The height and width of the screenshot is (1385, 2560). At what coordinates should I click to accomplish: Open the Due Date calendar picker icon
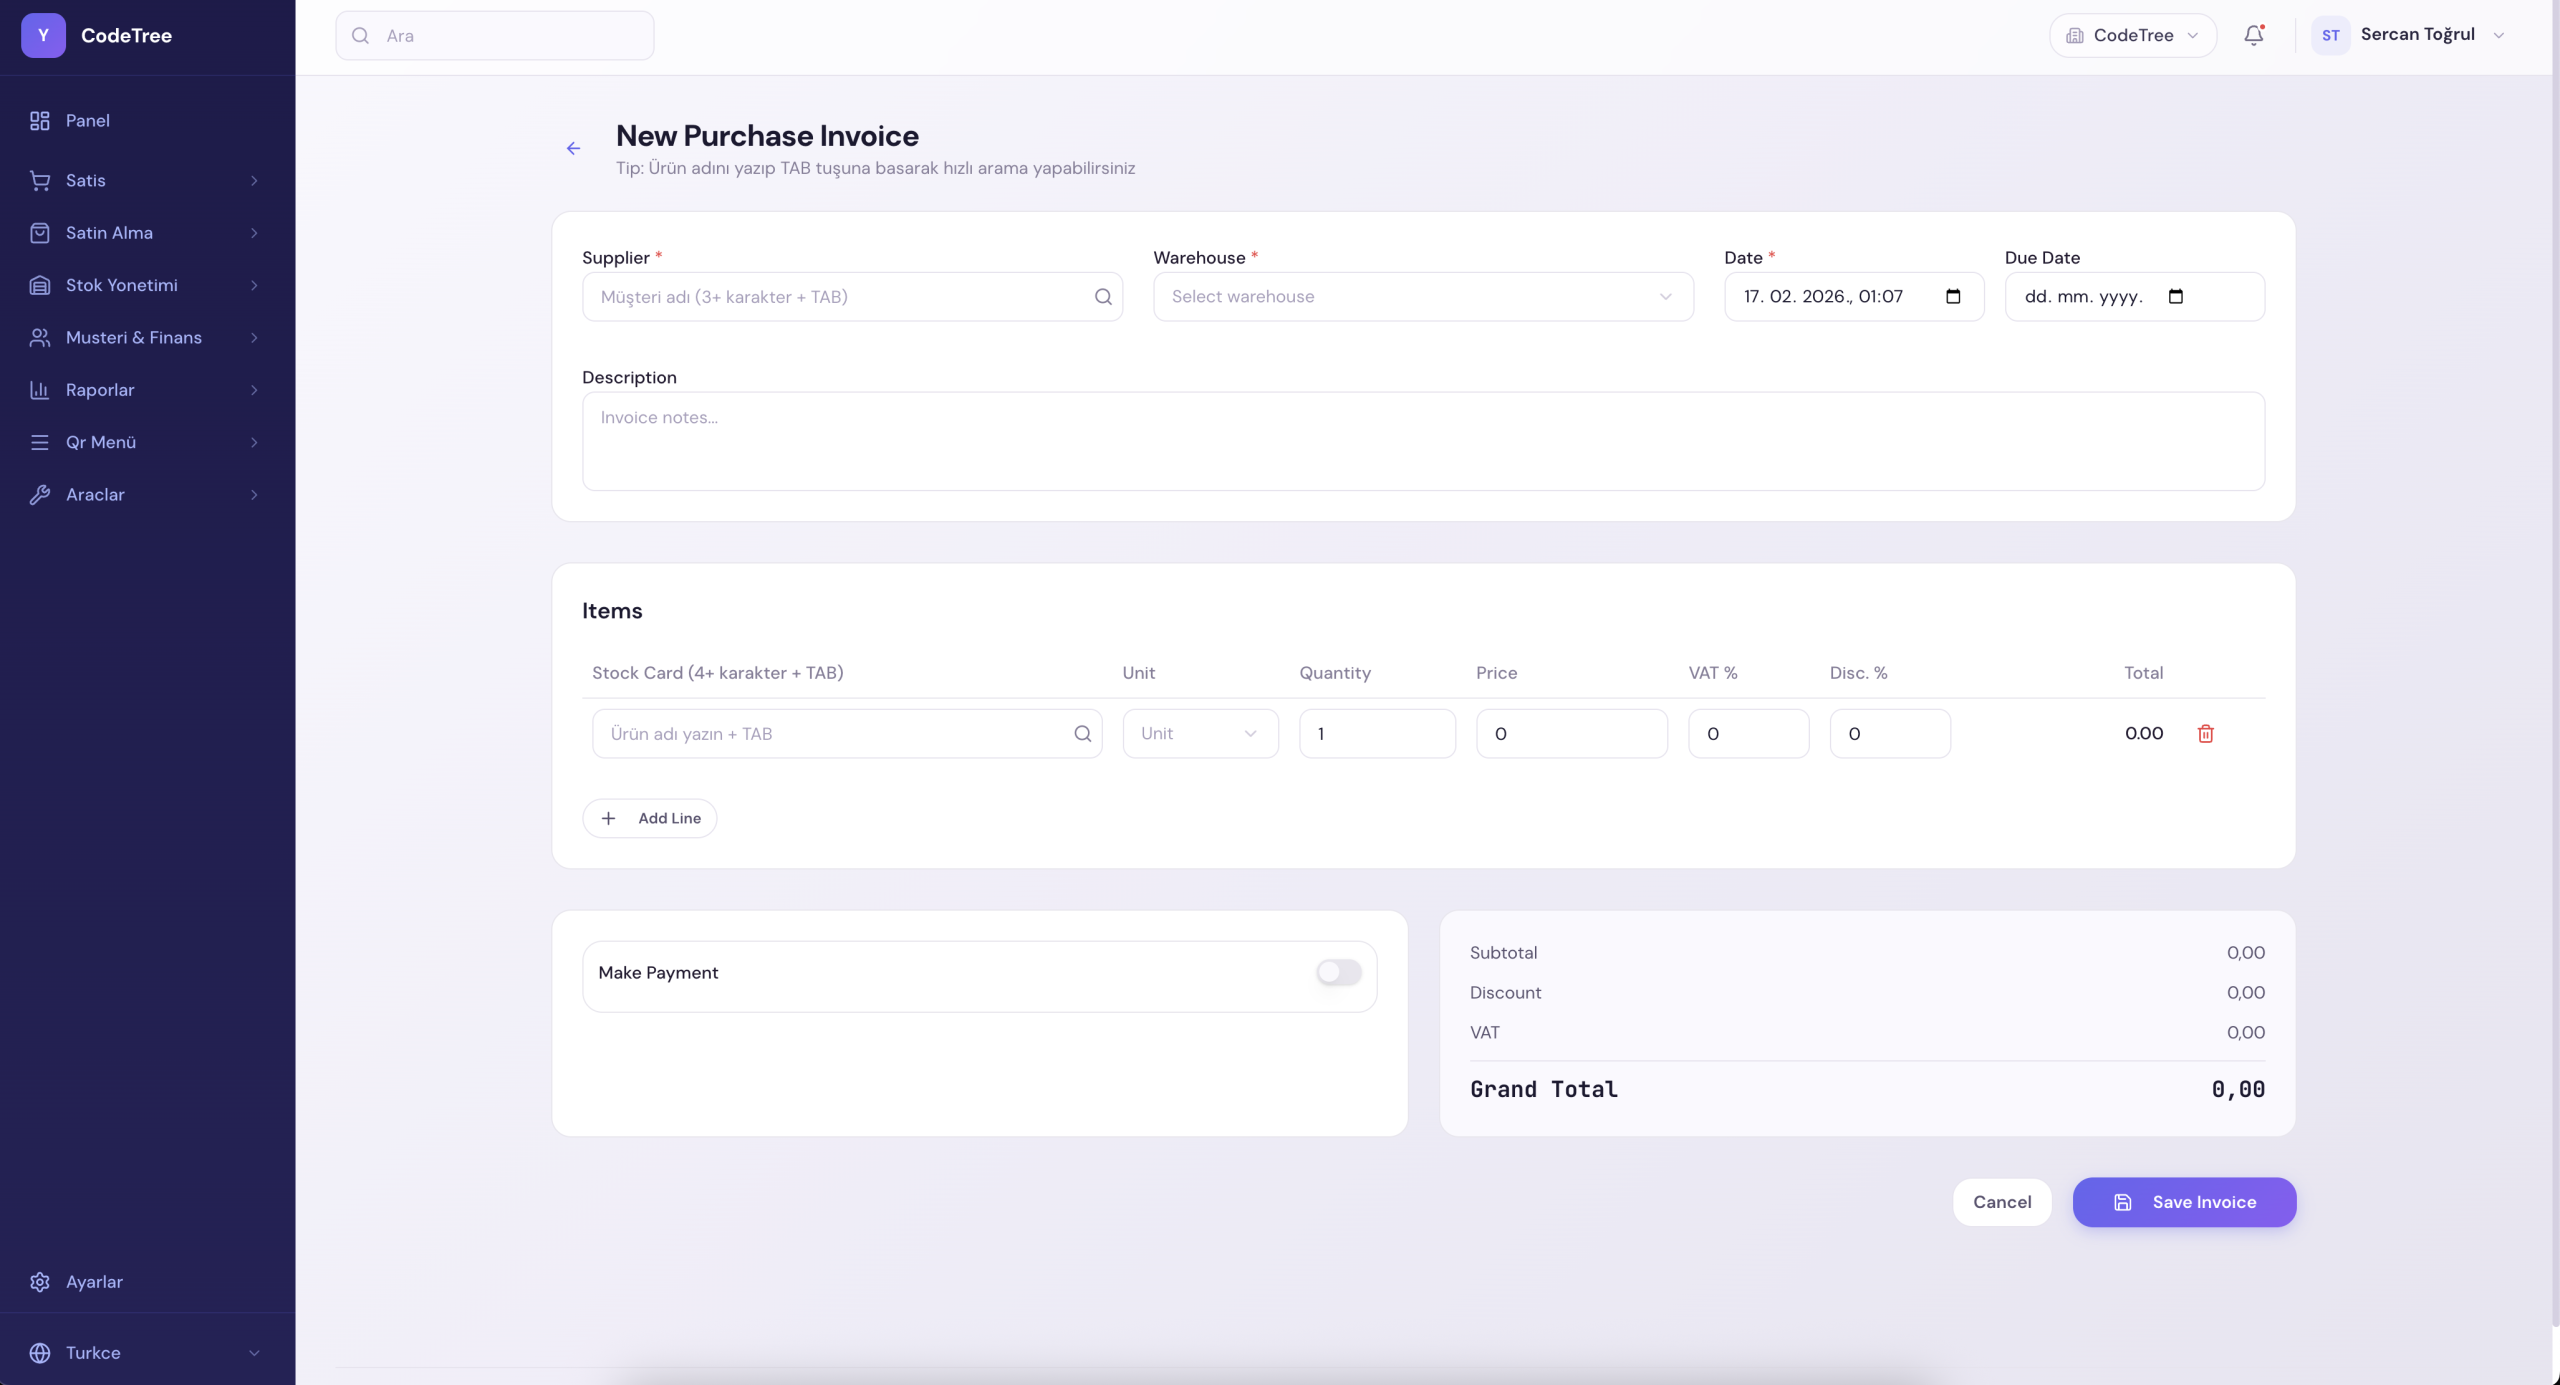click(x=2175, y=297)
